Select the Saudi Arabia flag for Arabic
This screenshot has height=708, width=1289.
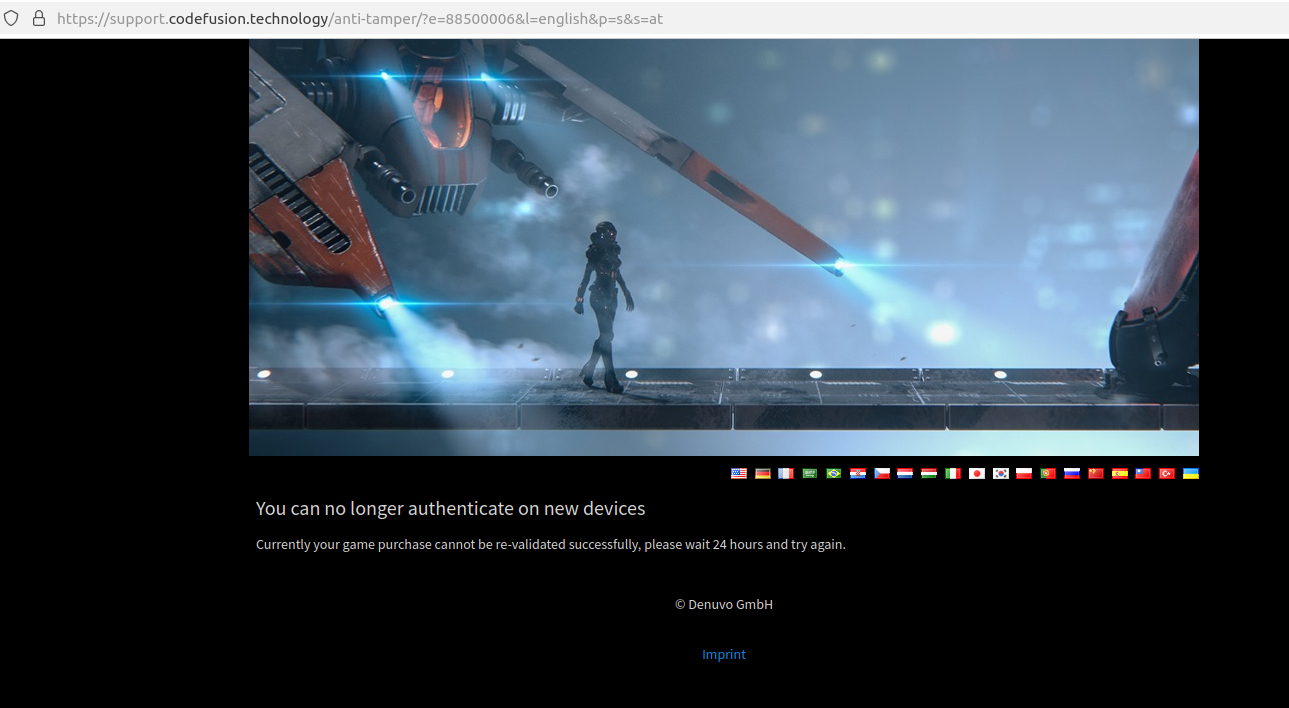810,474
